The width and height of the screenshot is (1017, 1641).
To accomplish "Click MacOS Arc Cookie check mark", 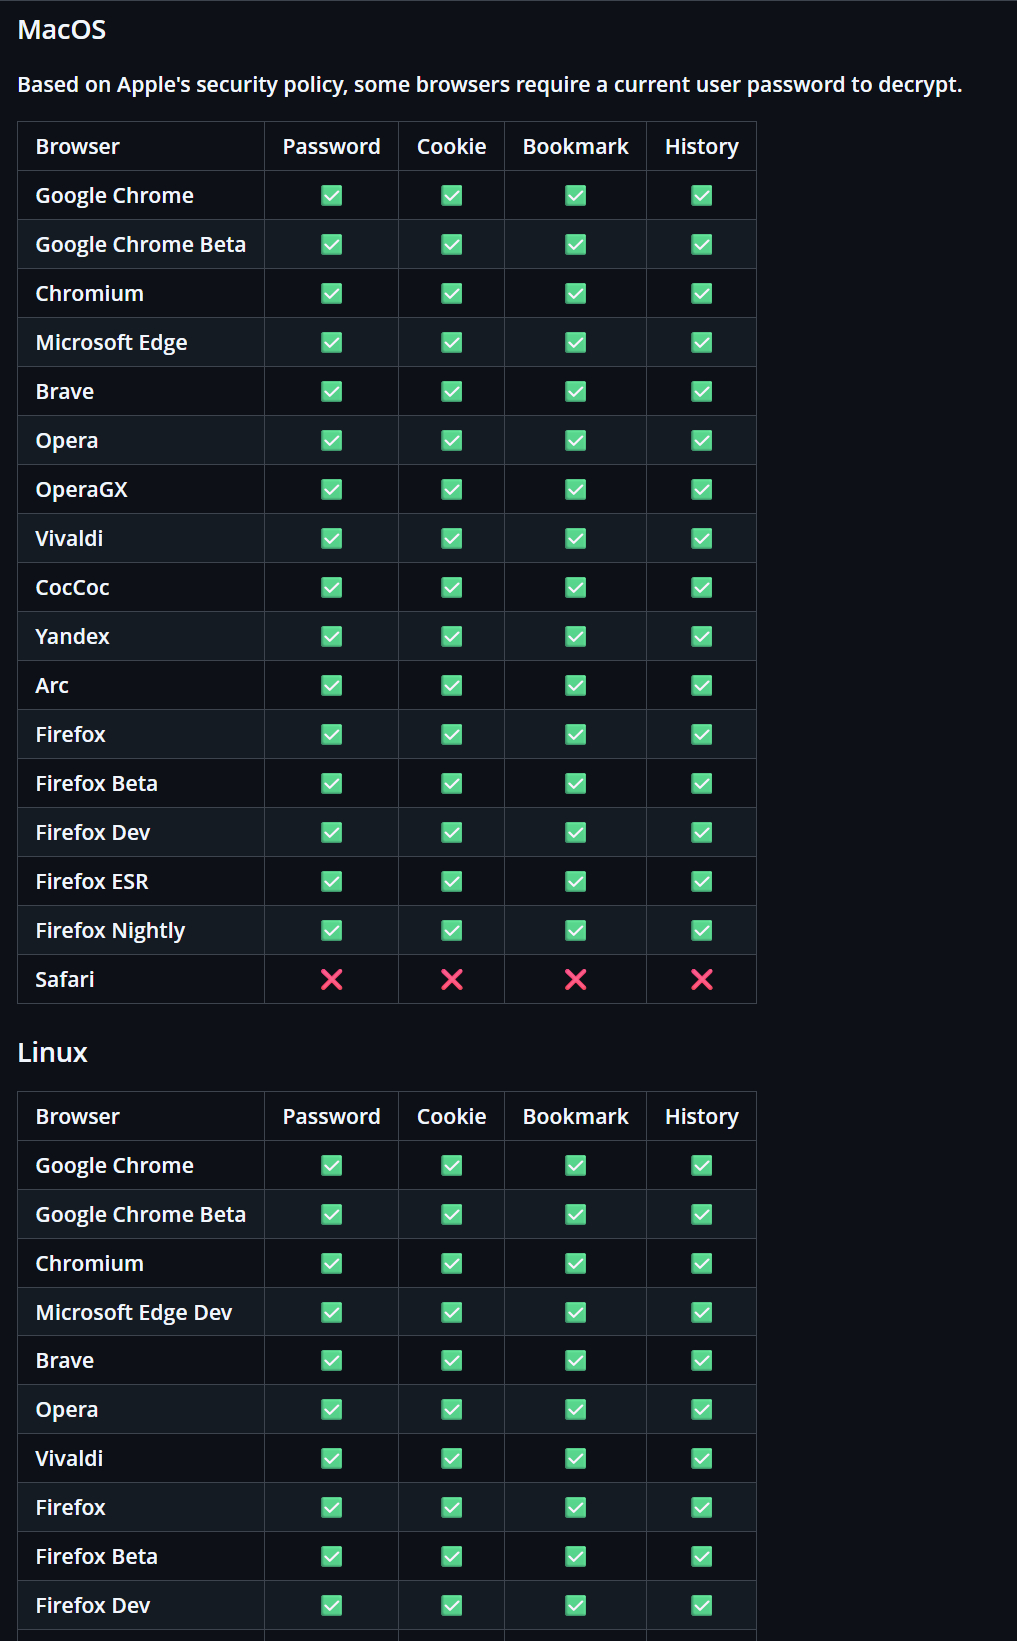I will (452, 686).
